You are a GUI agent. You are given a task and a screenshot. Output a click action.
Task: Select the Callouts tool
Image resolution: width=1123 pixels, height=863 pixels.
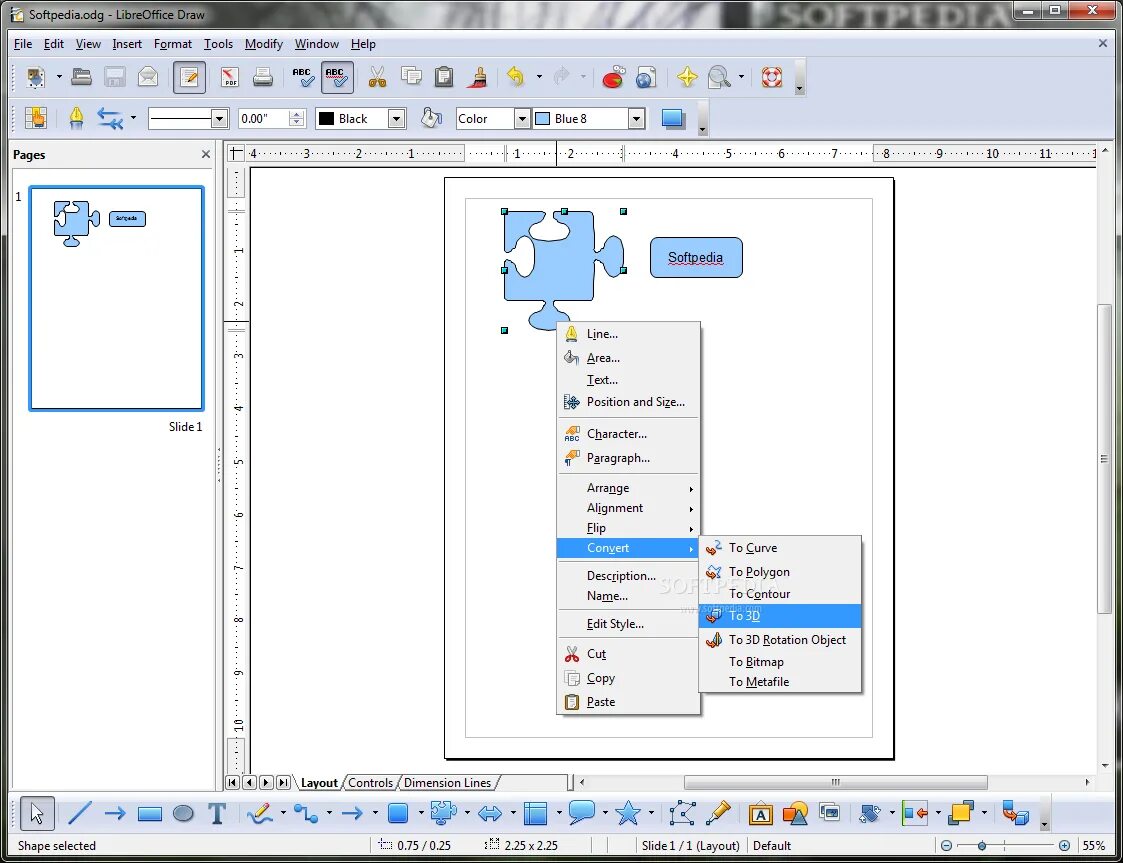point(582,813)
